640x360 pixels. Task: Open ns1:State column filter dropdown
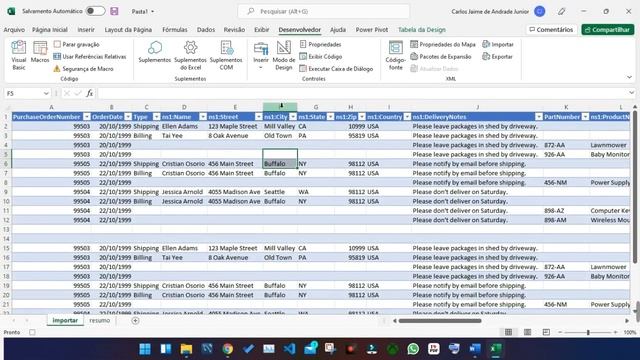pos(330,117)
